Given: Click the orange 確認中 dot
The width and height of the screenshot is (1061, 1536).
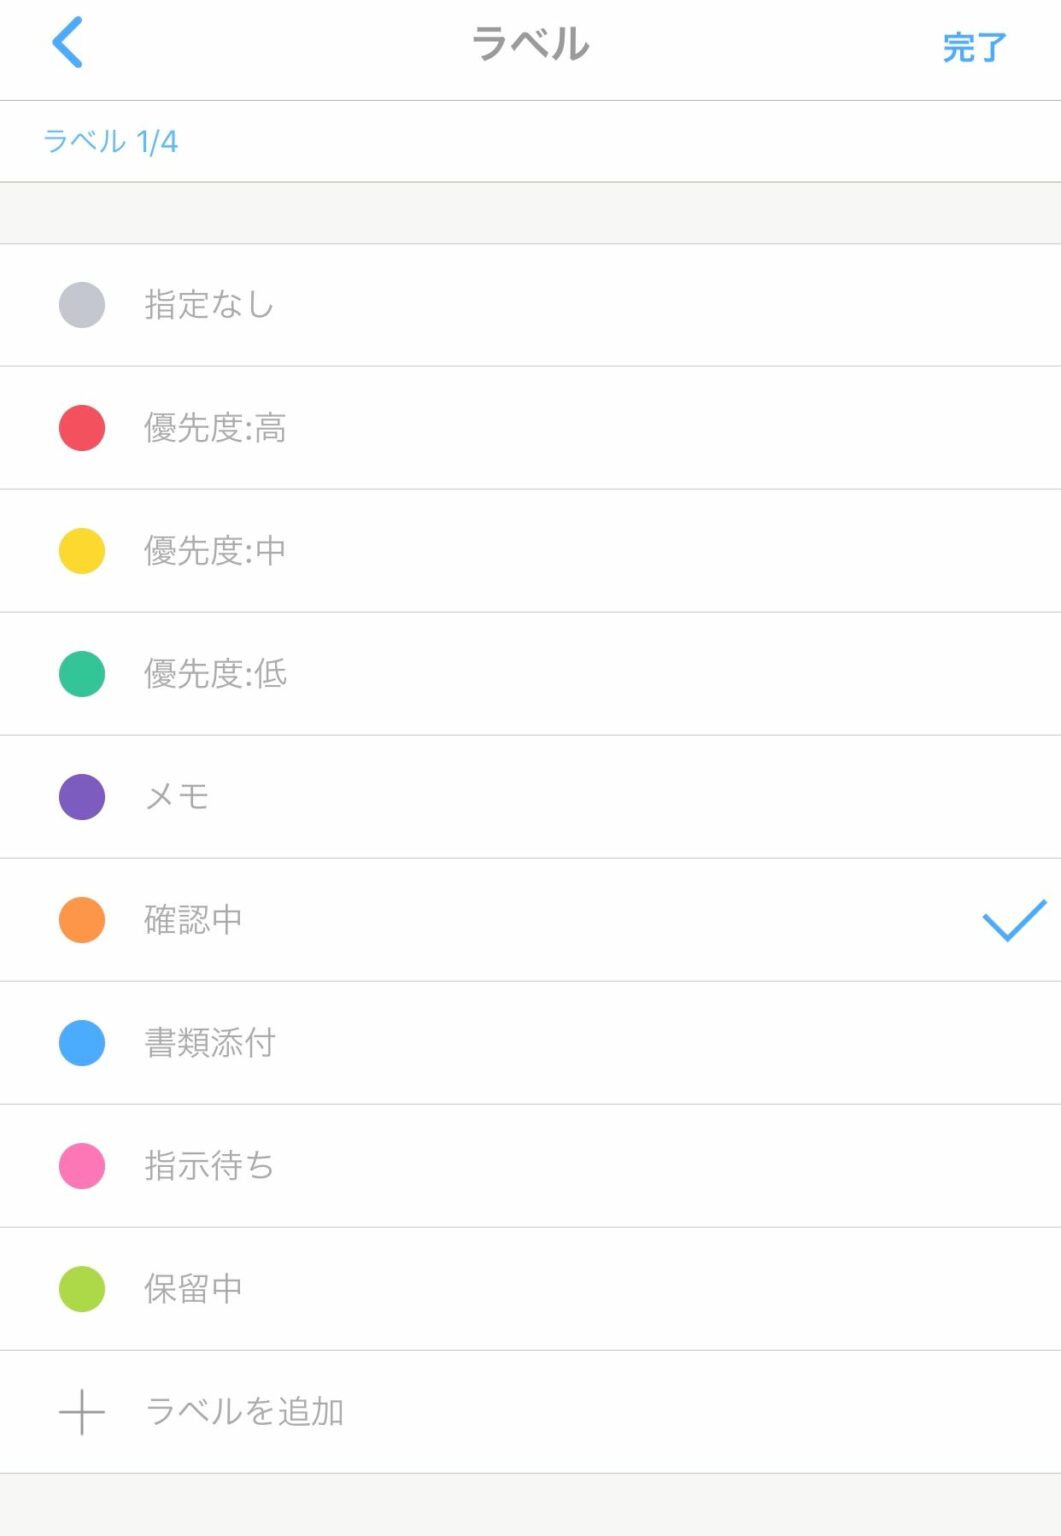Looking at the screenshot, I should [82, 920].
